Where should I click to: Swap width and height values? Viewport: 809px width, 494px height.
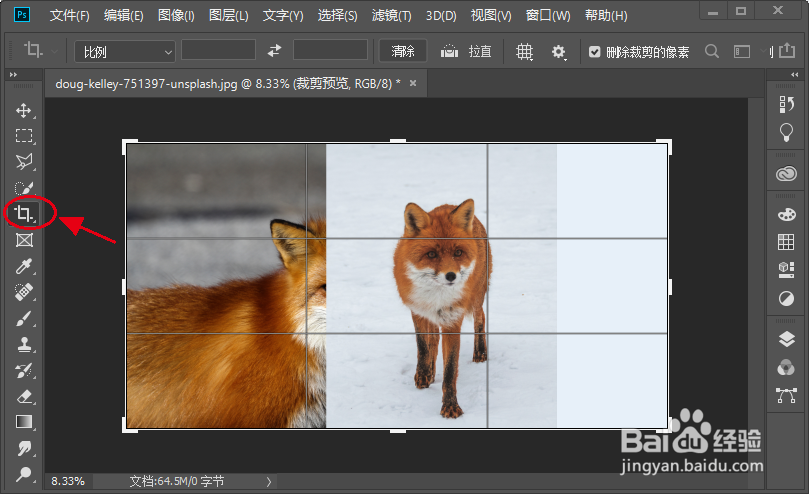click(x=274, y=51)
